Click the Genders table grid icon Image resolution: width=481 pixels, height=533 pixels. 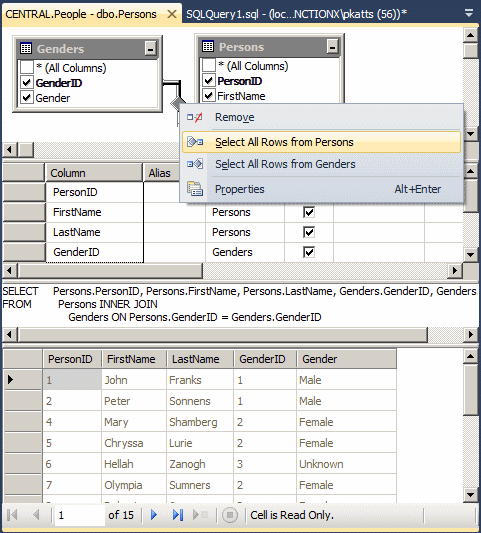point(26,48)
